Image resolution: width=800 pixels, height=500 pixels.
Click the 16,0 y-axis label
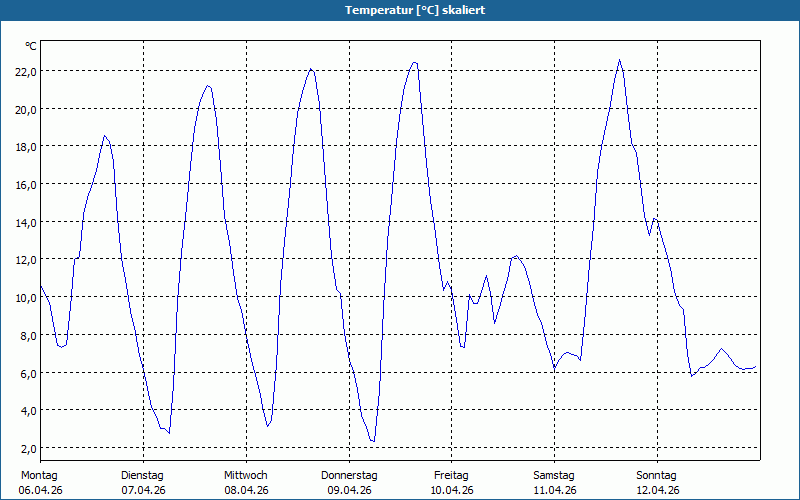tap(26, 185)
